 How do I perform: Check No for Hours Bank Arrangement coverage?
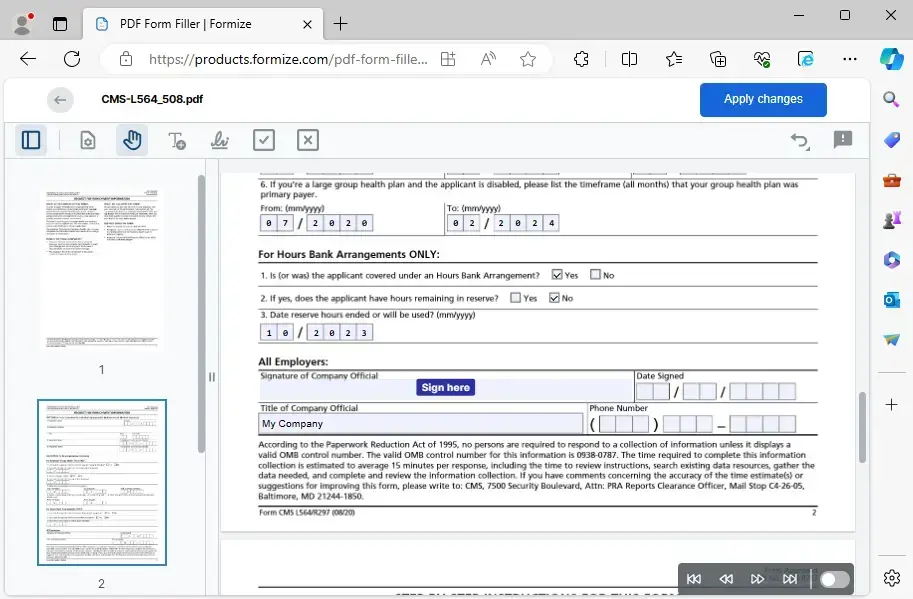pos(594,275)
